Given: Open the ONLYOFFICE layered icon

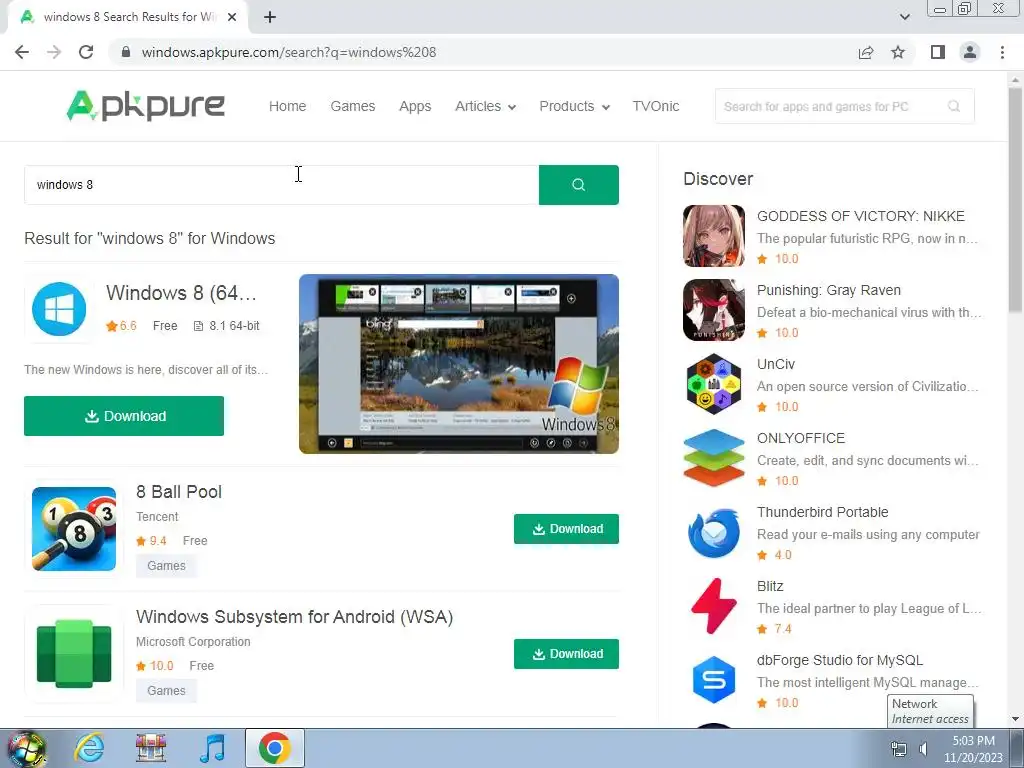Looking at the screenshot, I should click(714, 458).
